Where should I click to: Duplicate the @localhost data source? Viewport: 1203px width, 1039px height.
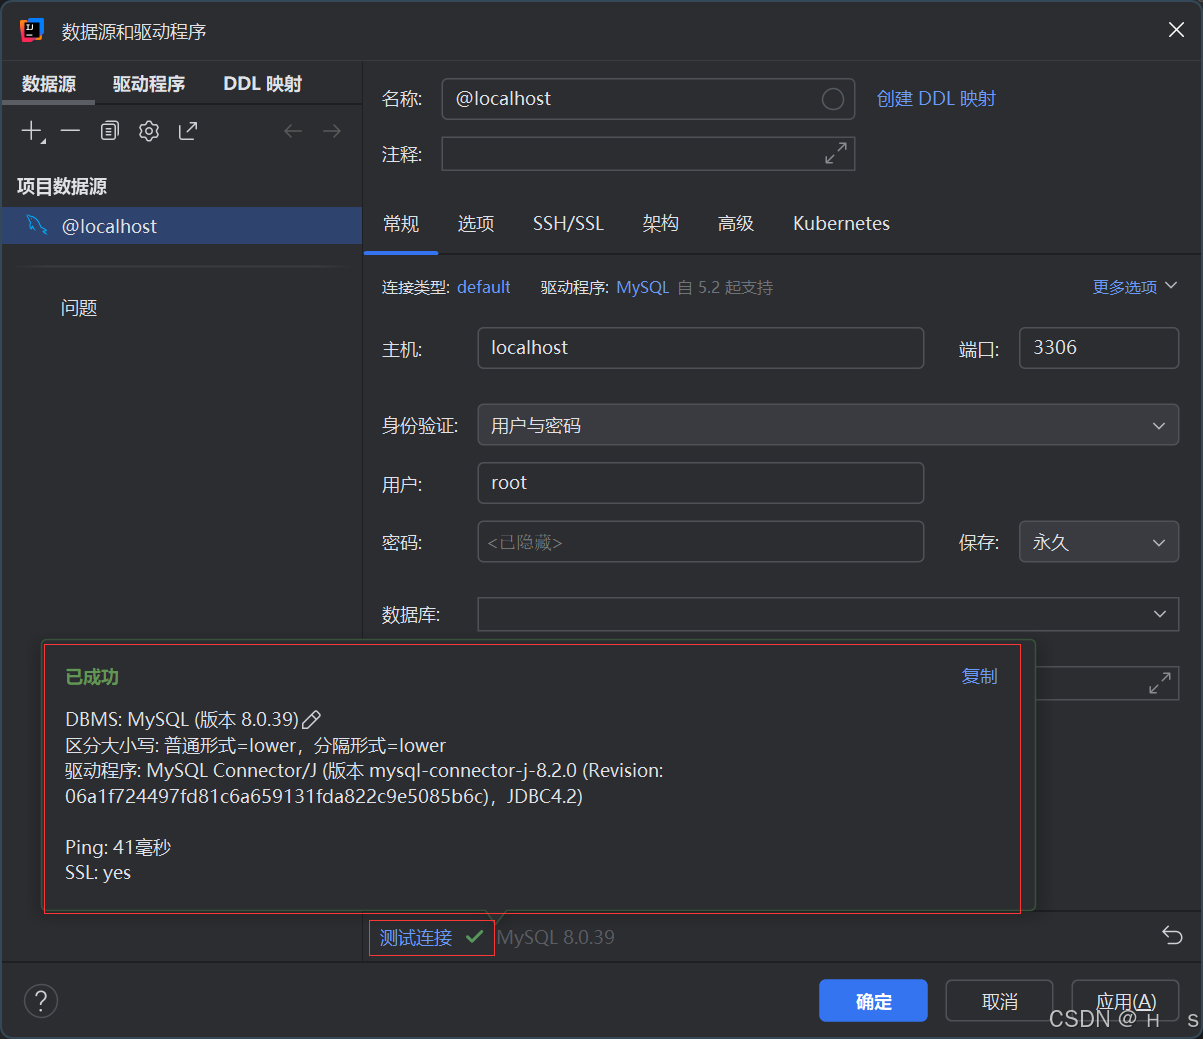tap(109, 130)
